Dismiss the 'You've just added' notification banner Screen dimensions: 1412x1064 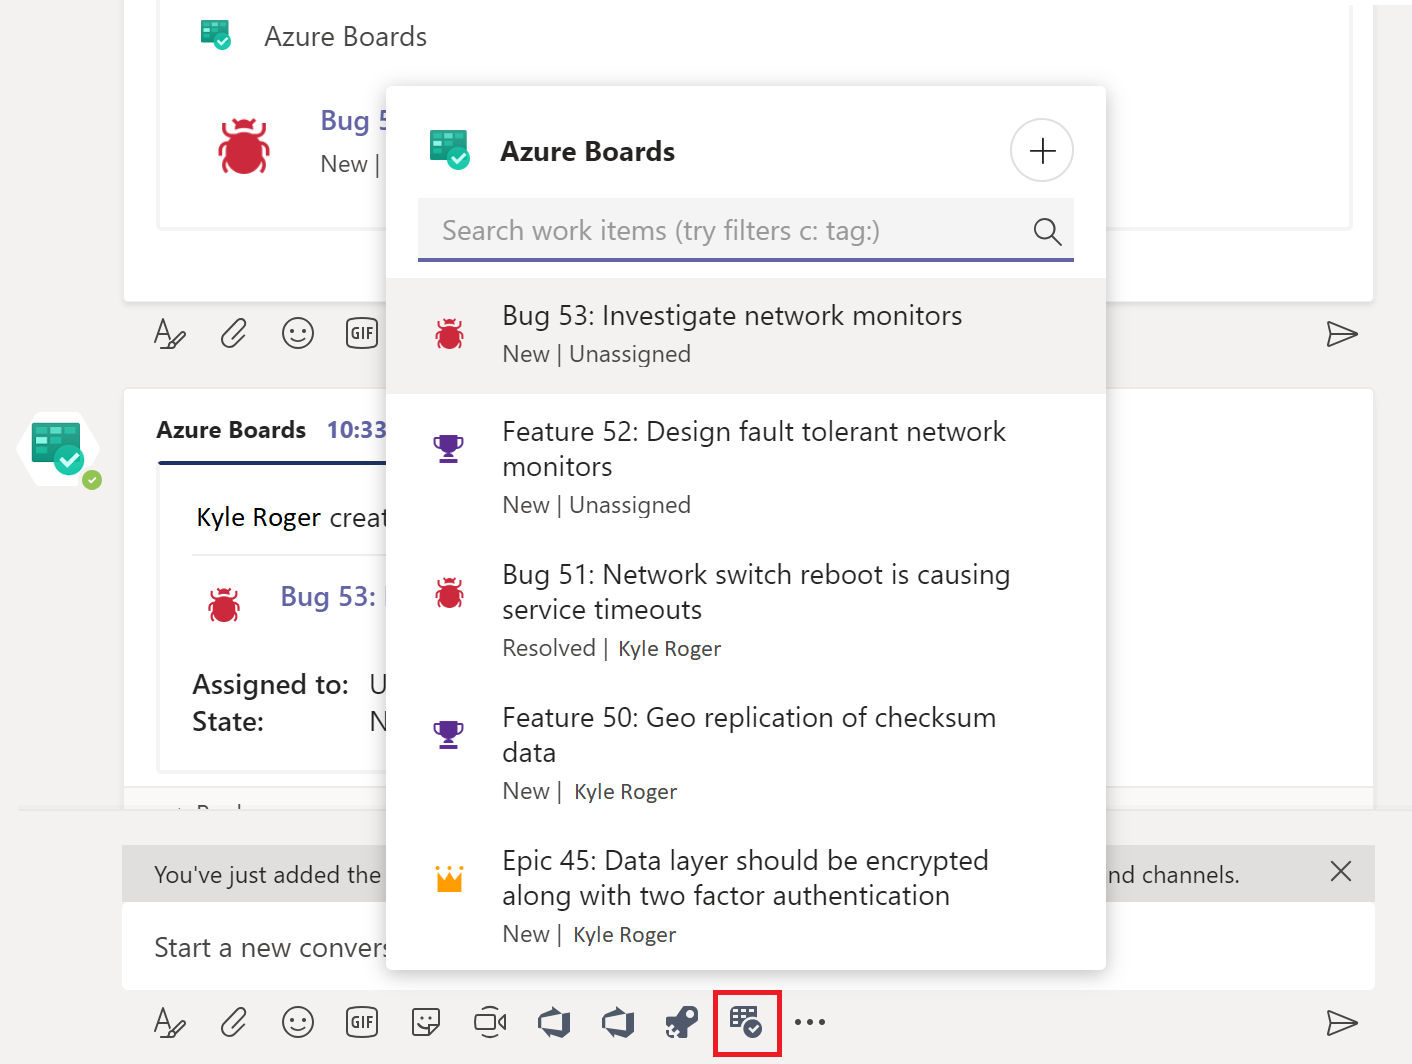(x=1341, y=871)
